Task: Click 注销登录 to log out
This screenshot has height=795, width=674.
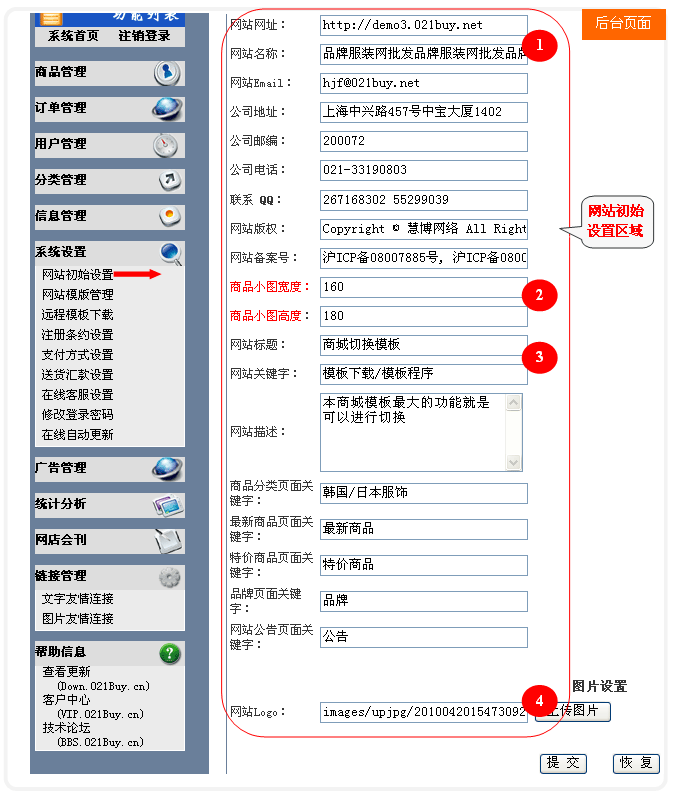Action: point(145,36)
